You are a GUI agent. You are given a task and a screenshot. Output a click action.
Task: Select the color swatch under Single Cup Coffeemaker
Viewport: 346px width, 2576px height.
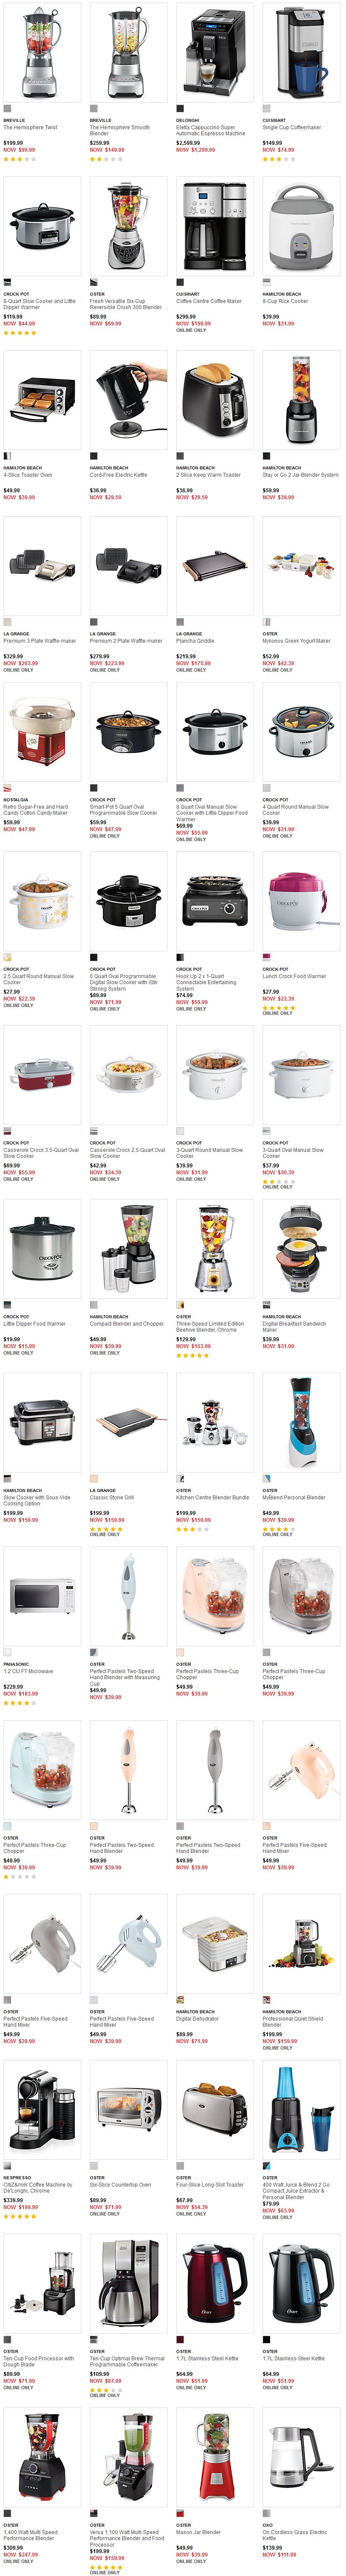(x=266, y=108)
